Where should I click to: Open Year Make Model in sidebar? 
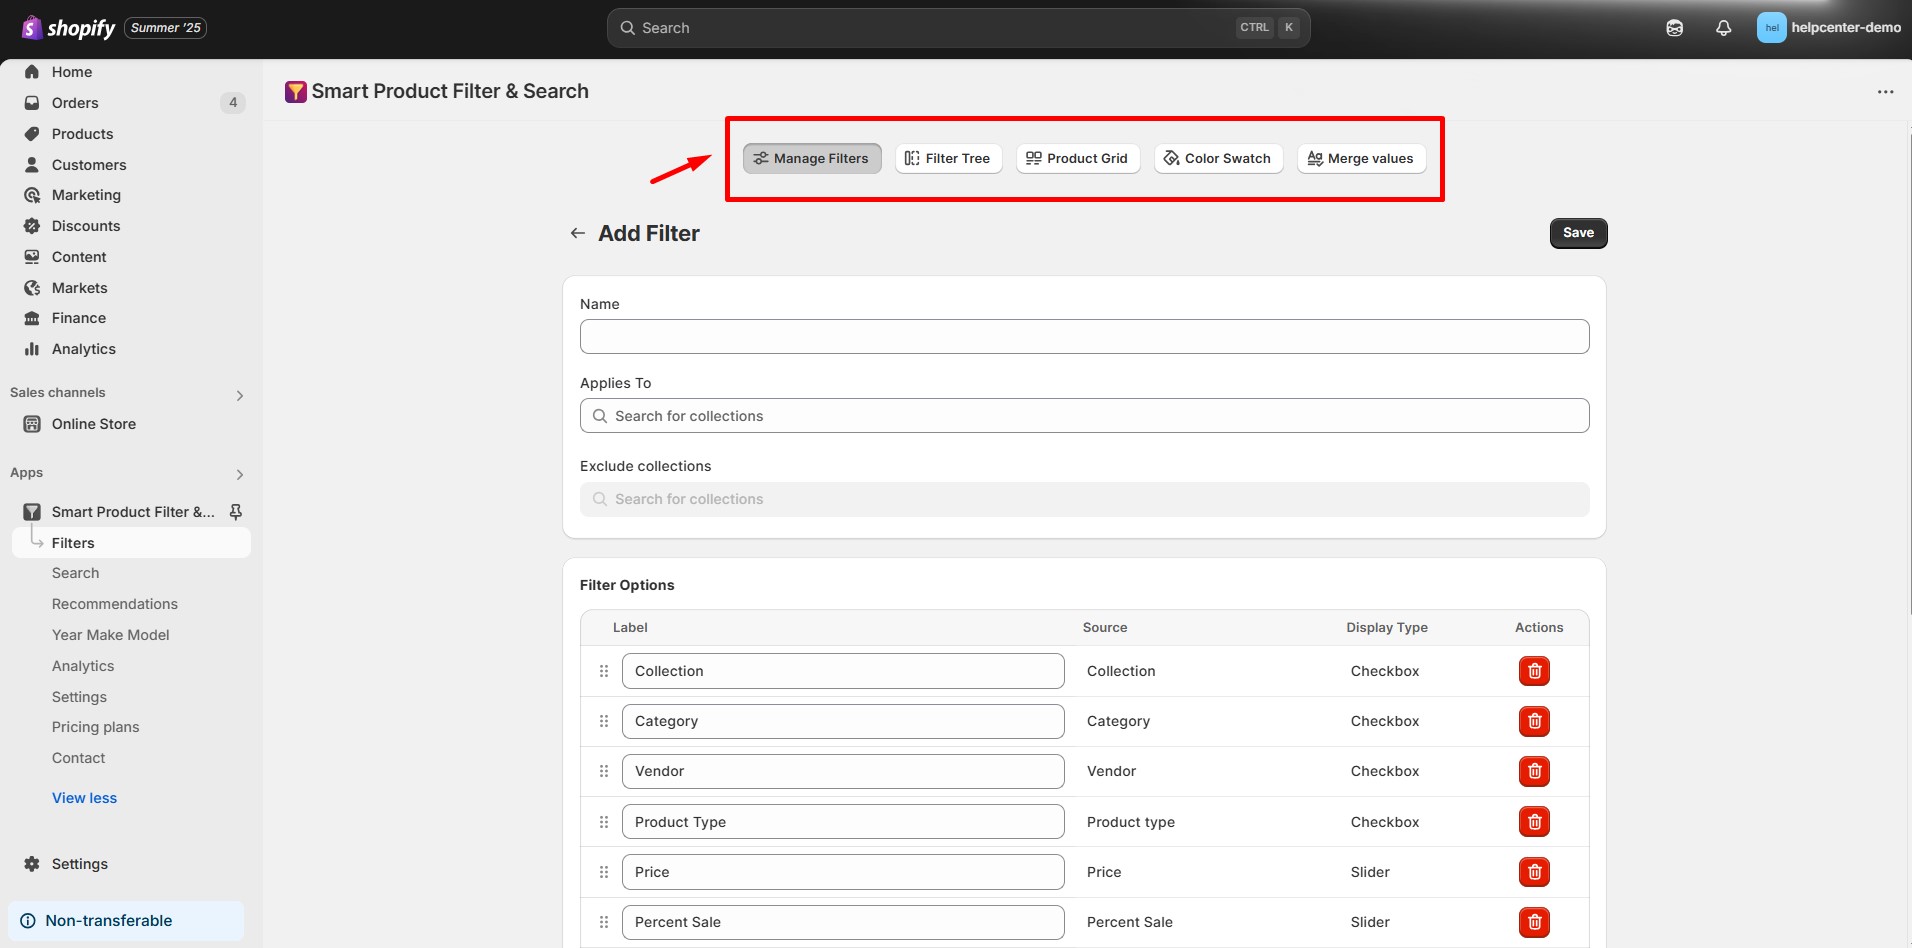tap(110, 635)
